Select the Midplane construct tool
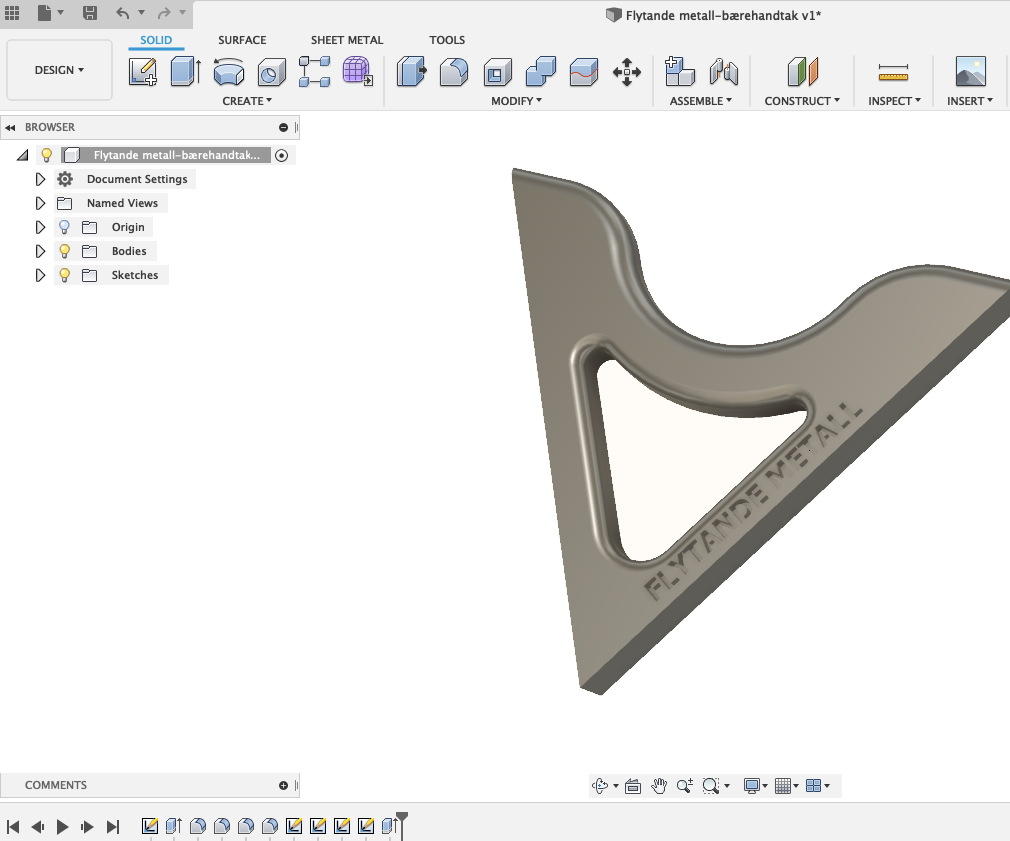Viewport: 1010px width, 841px height. tap(803, 71)
